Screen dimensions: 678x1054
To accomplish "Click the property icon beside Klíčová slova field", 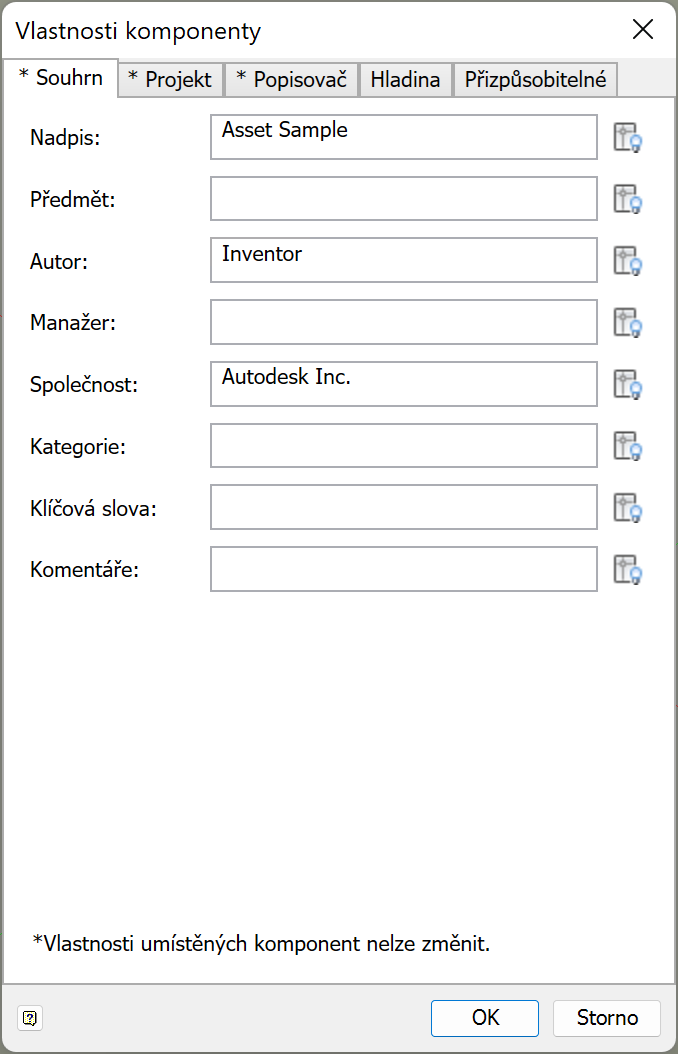I will coord(627,508).
